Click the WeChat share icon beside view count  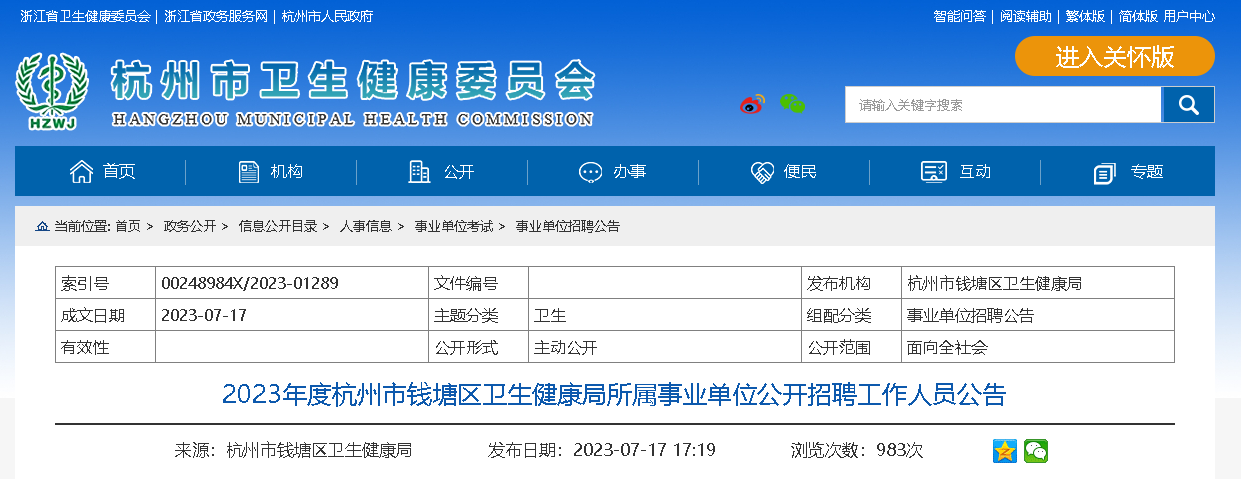click(x=1036, y=451)
